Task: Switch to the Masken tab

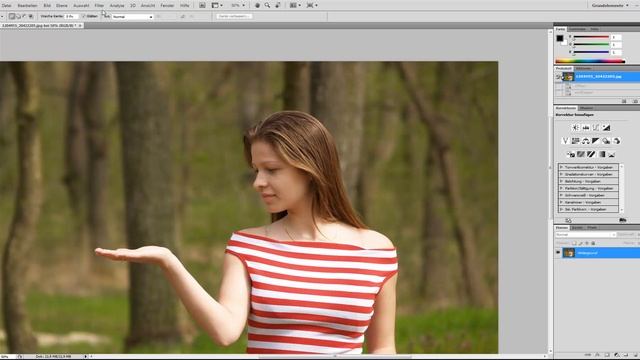Action: [x=587, y=108]
